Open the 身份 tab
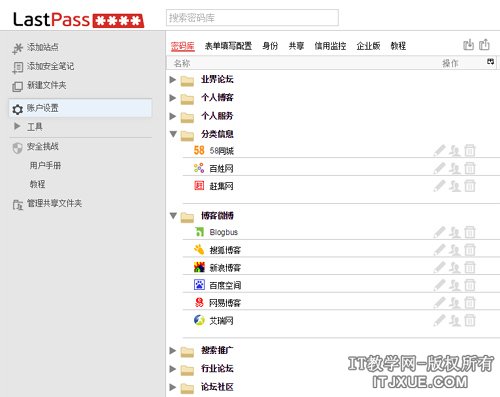Viewport: 500px width, 397px height. (270, 46)
